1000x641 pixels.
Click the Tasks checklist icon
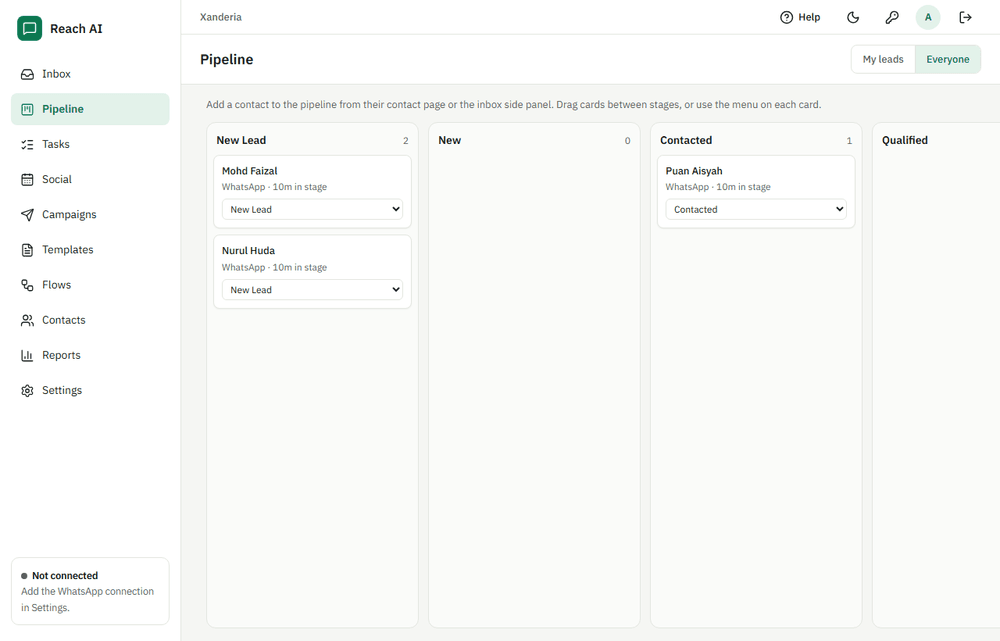(27, 144)
